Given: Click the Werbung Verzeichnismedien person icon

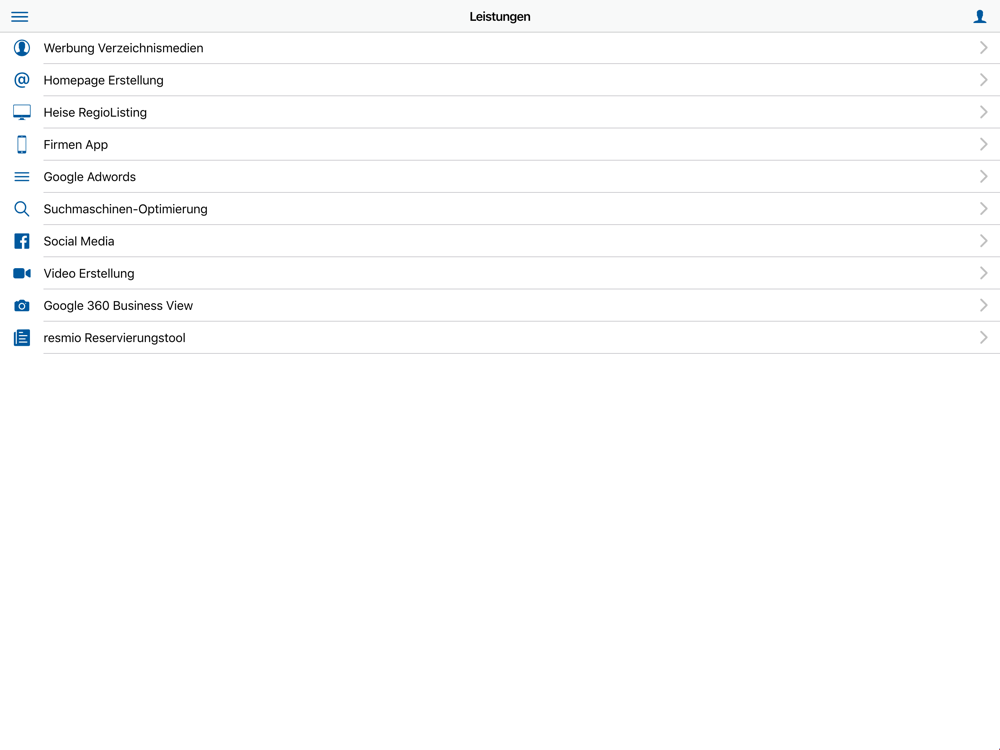Looking at the screenshot, I should point(22,48).
